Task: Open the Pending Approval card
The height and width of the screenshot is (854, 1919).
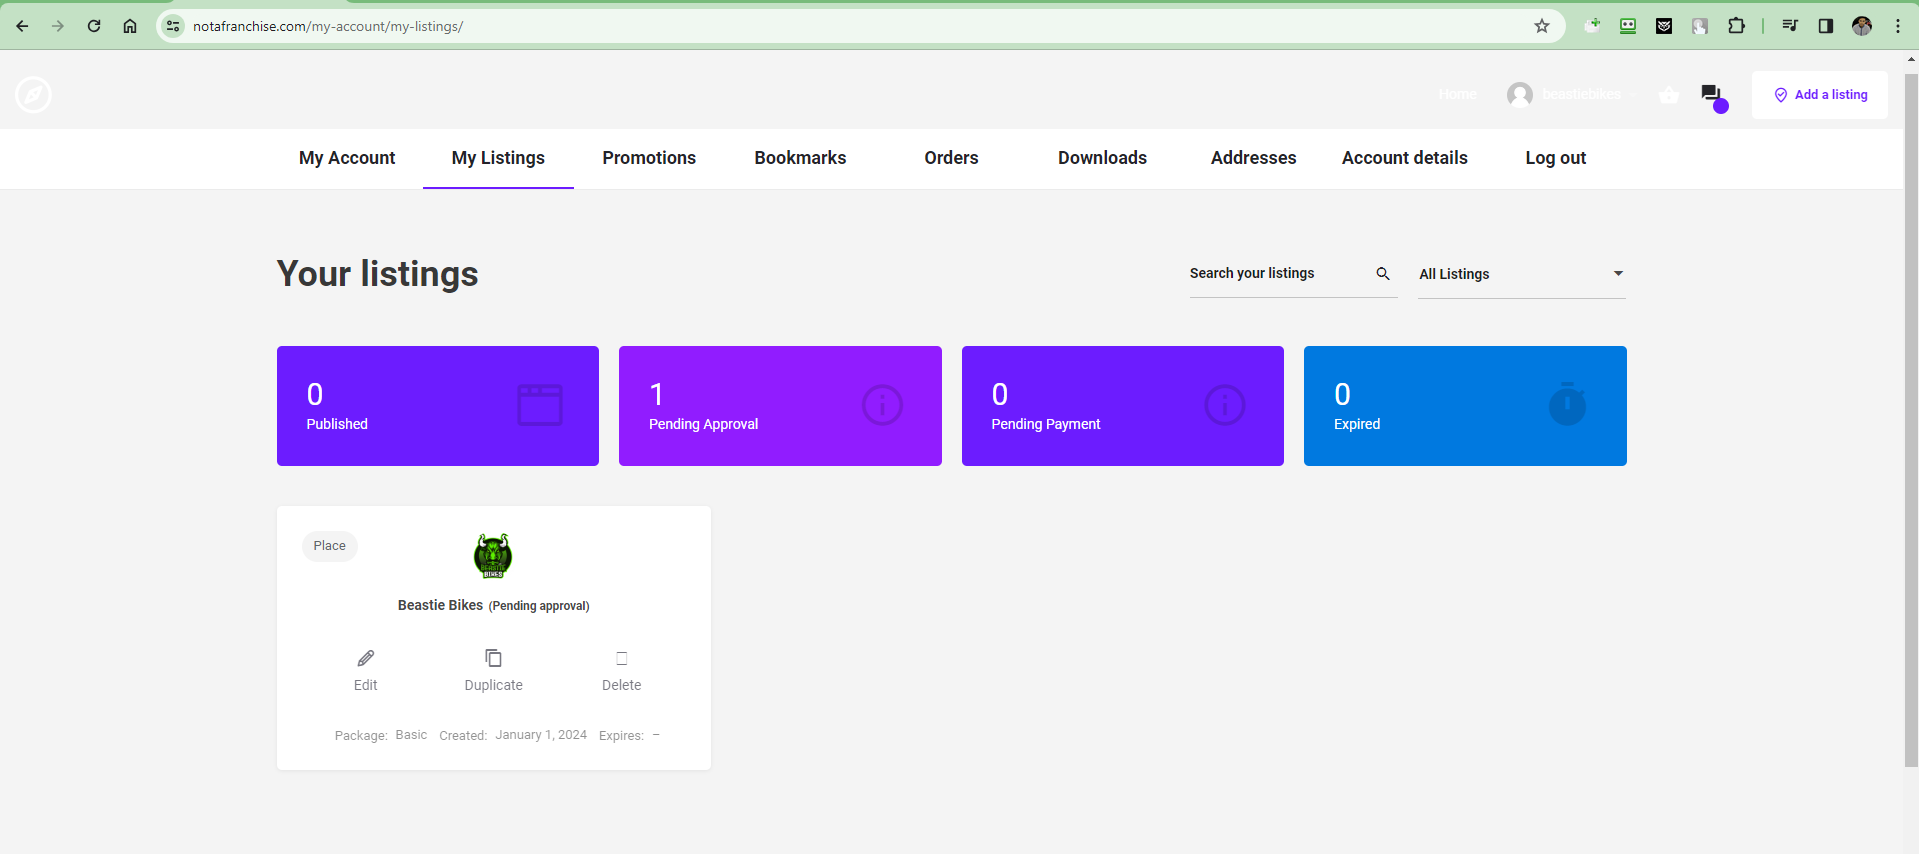Action: pos(780,406)
